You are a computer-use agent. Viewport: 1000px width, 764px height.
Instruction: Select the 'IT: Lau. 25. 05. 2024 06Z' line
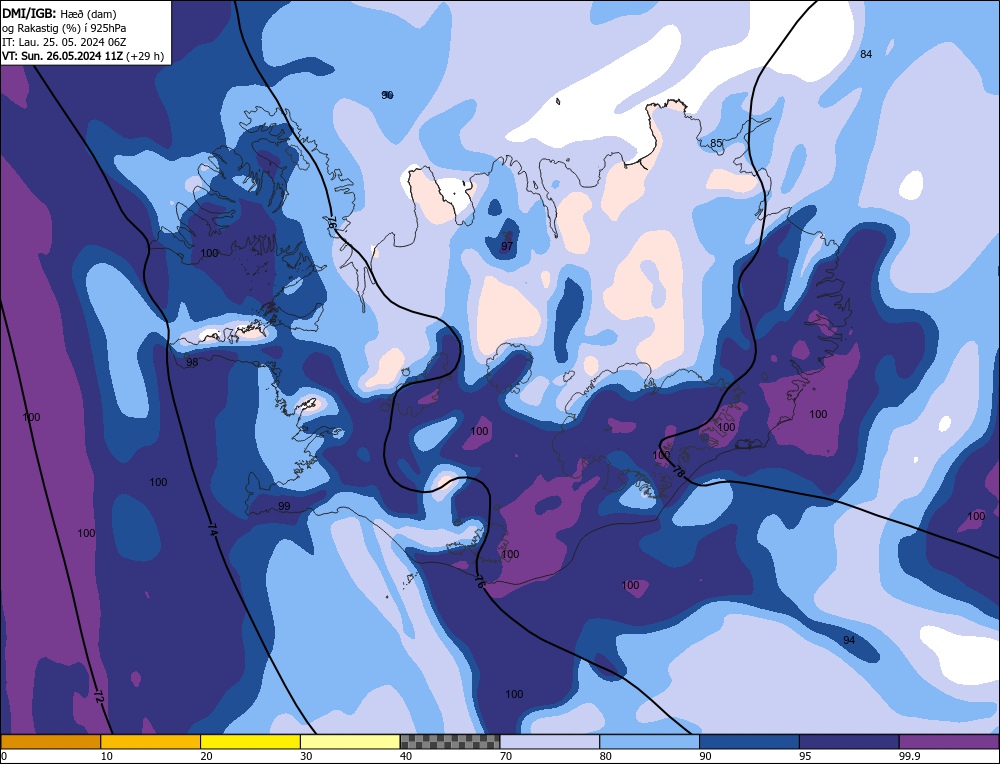pos(64,42)
